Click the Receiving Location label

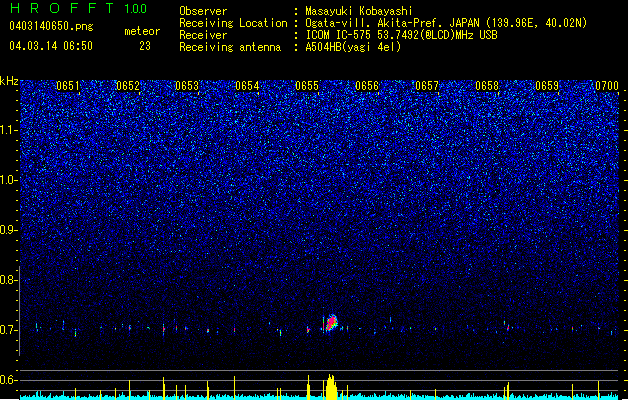(233, 23)
